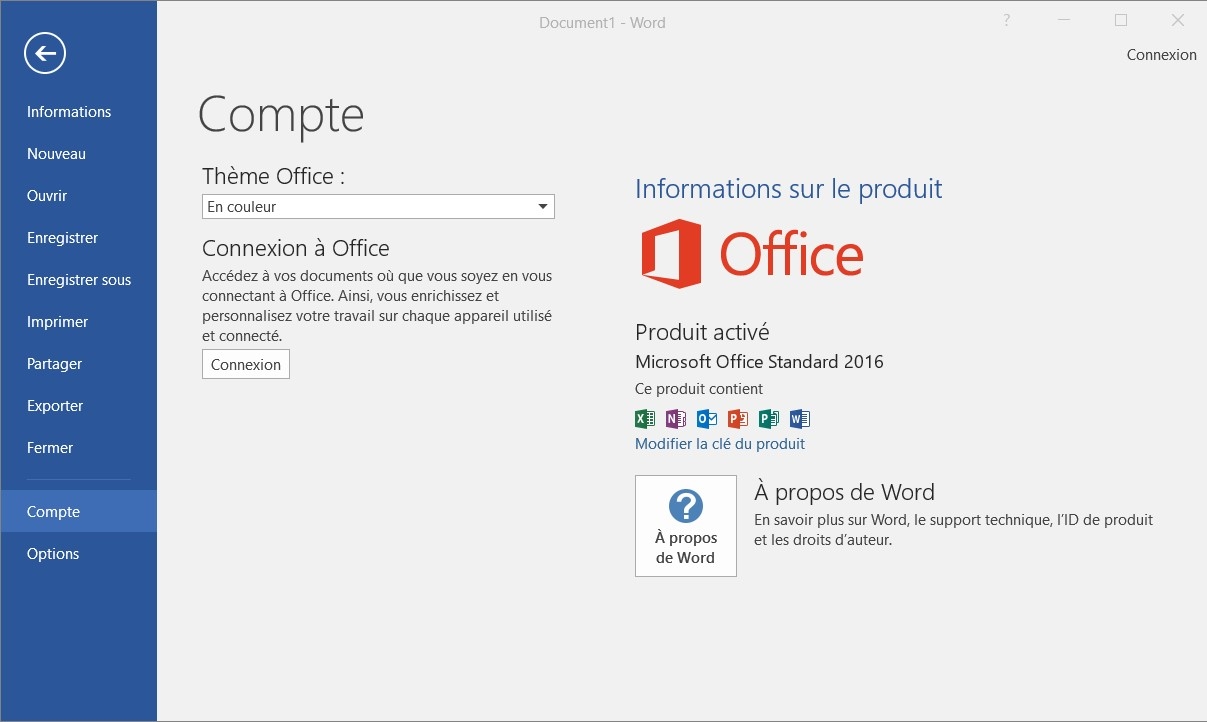Go to the Ouvrir page
This screenshot has height=722, width=1207.
(47, 196)
